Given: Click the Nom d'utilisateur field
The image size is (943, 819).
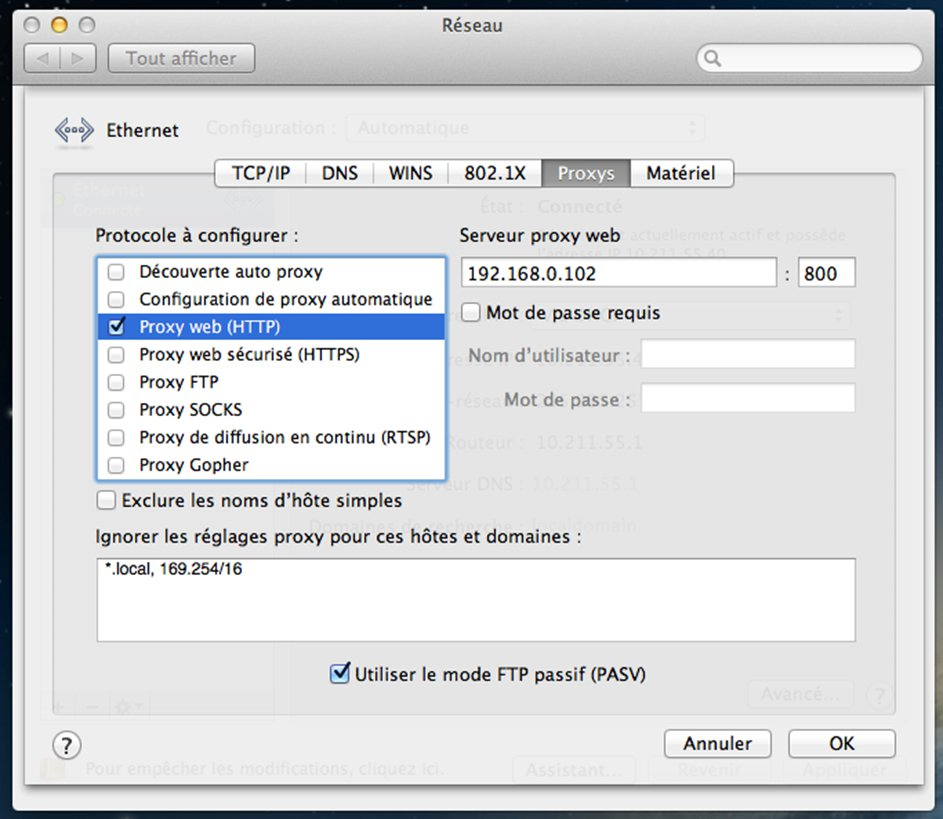Looking at the screenshot, I should tap(748, 354).
